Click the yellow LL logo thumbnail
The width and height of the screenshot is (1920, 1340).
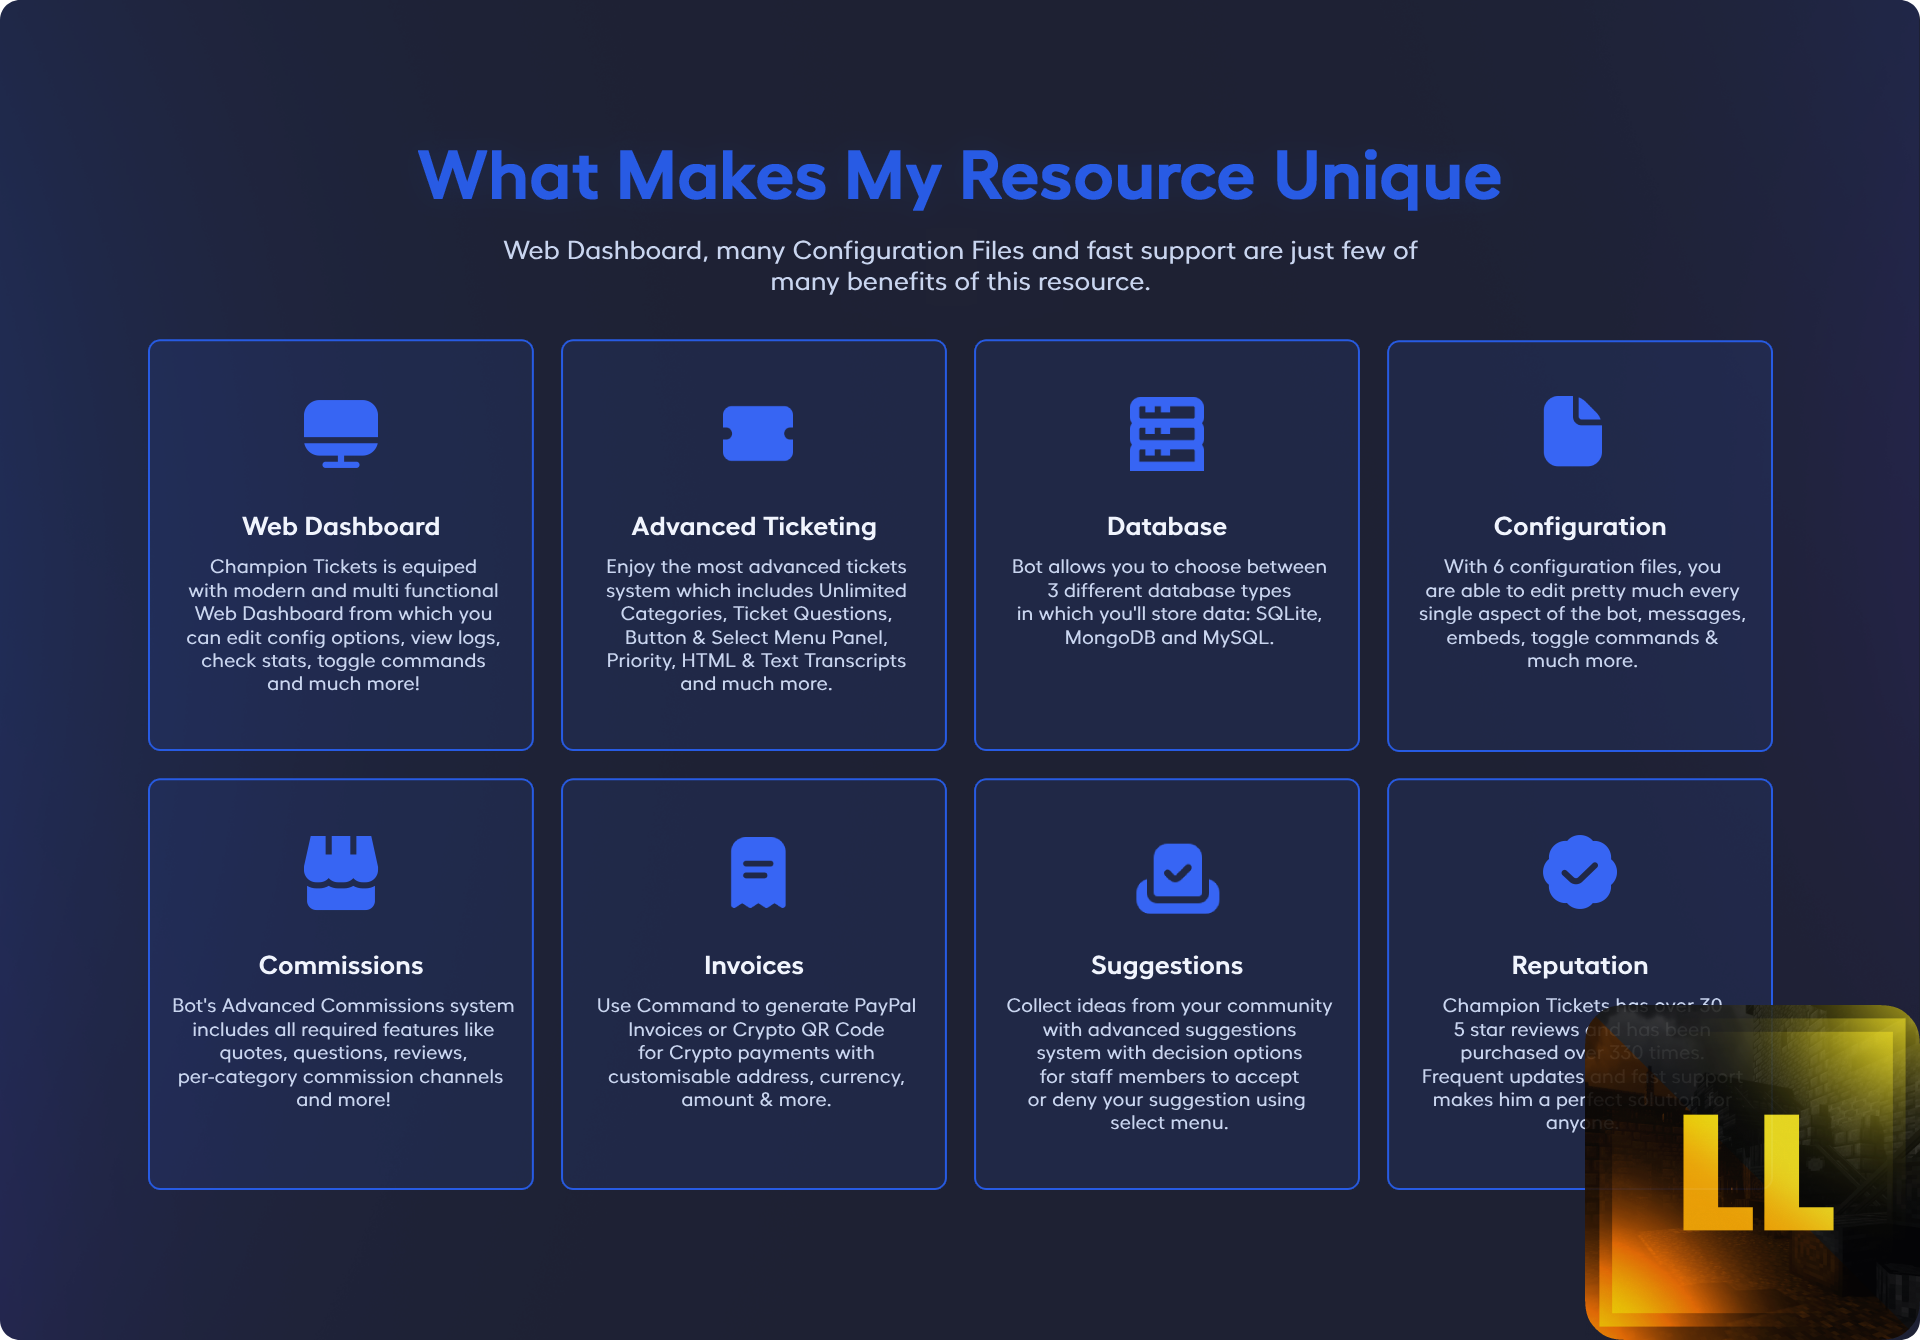coord(1755,1172)
